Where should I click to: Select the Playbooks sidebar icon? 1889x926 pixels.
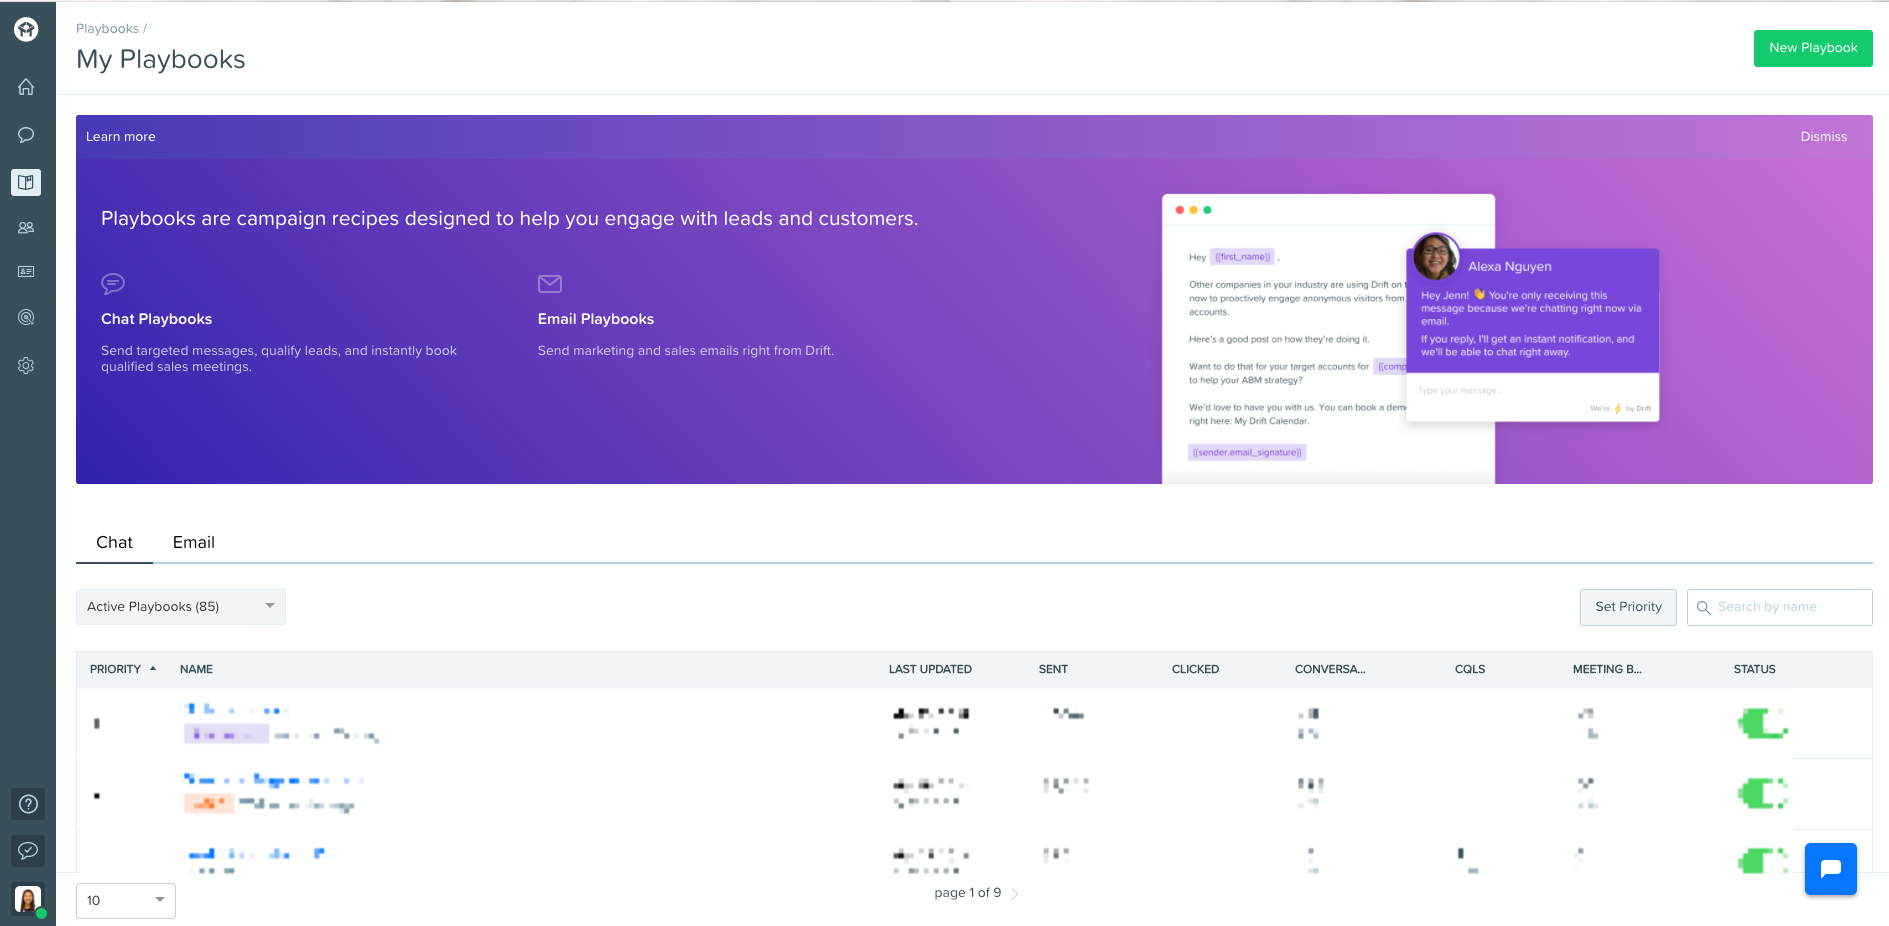27,182
